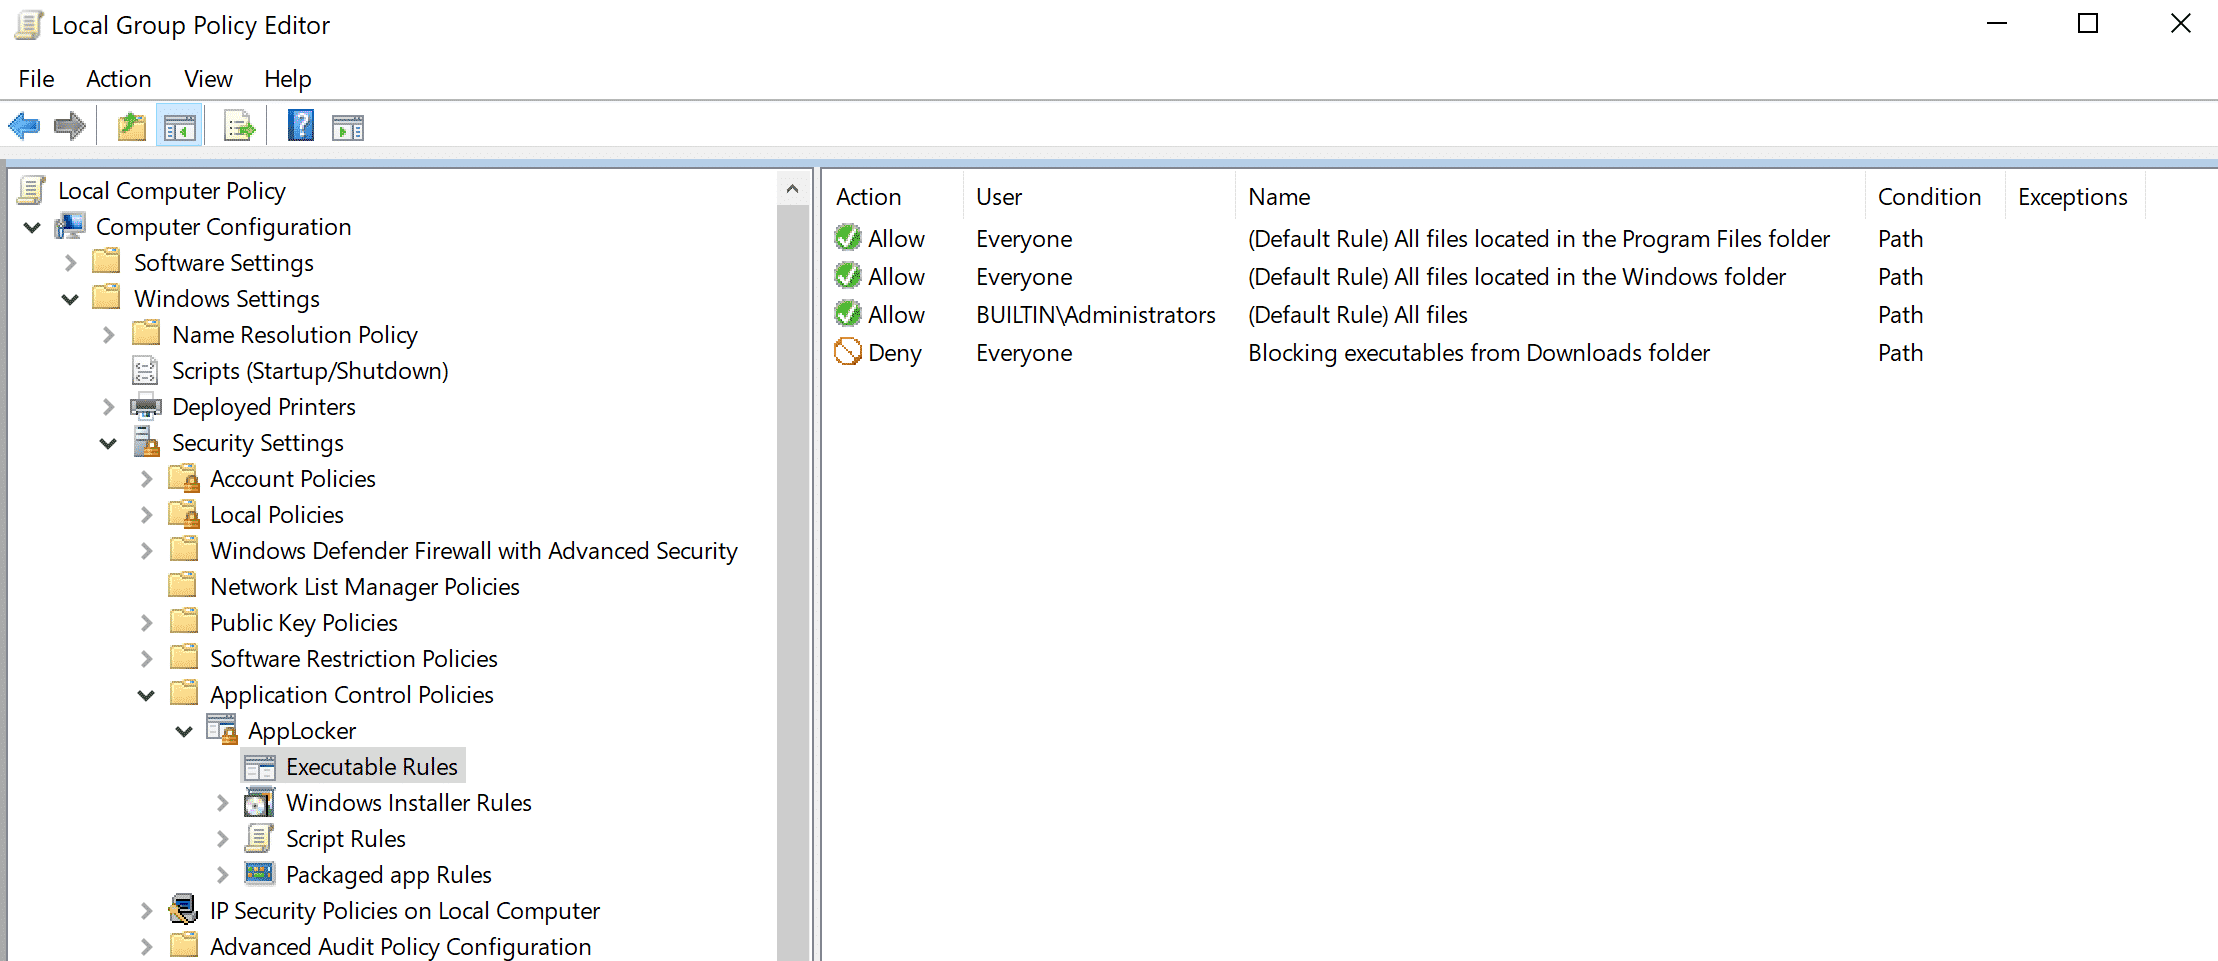Click the Back arrow toolbar icon
Screen dimensions: 2218x961
pyautogui.click(x=24, y=127)
